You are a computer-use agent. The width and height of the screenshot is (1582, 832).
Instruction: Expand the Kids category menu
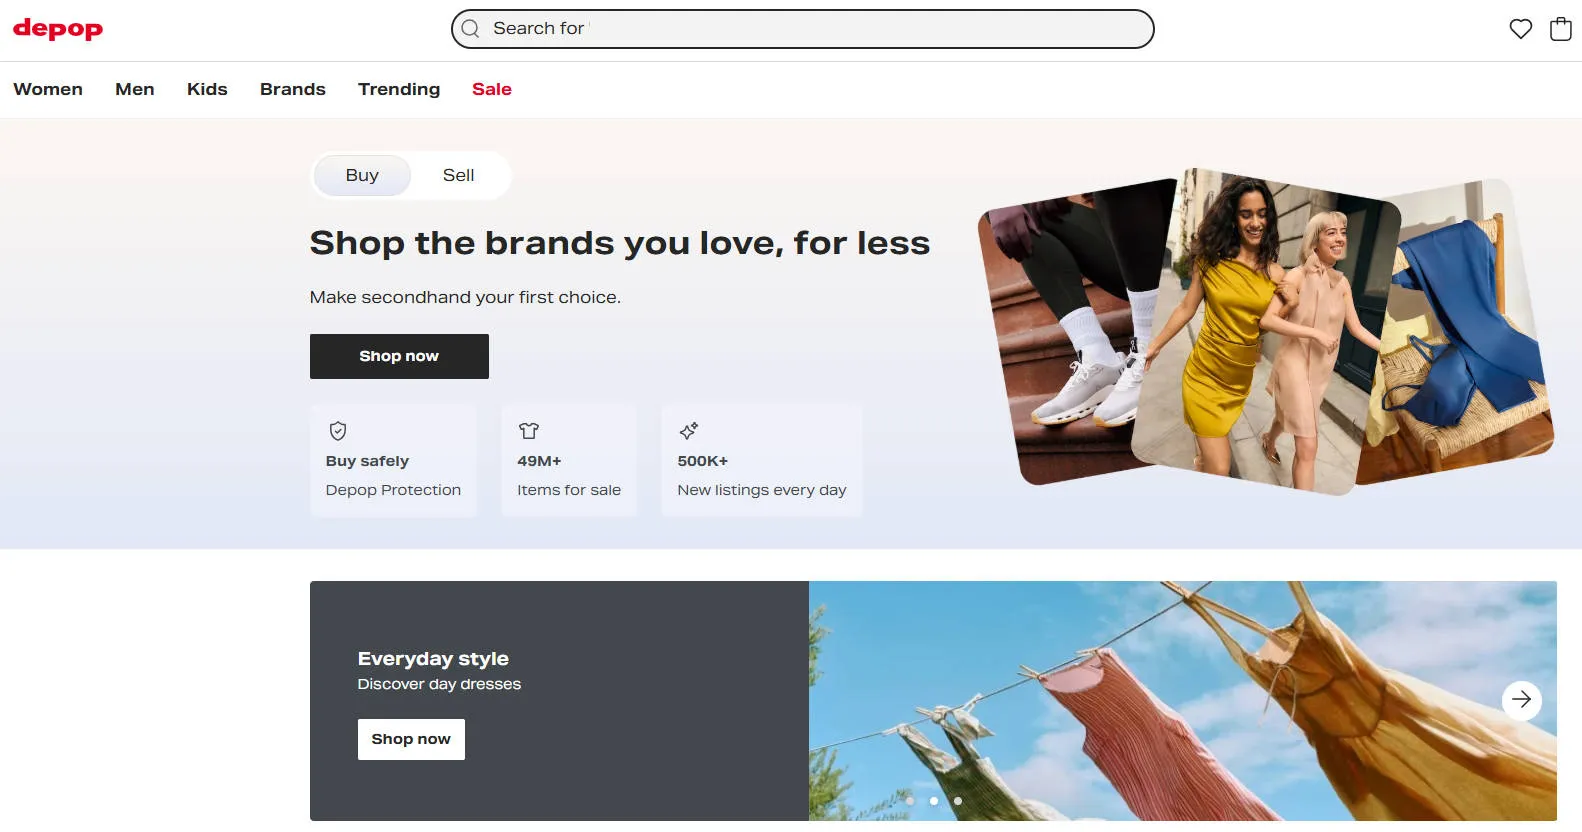(x=207, y=89)
